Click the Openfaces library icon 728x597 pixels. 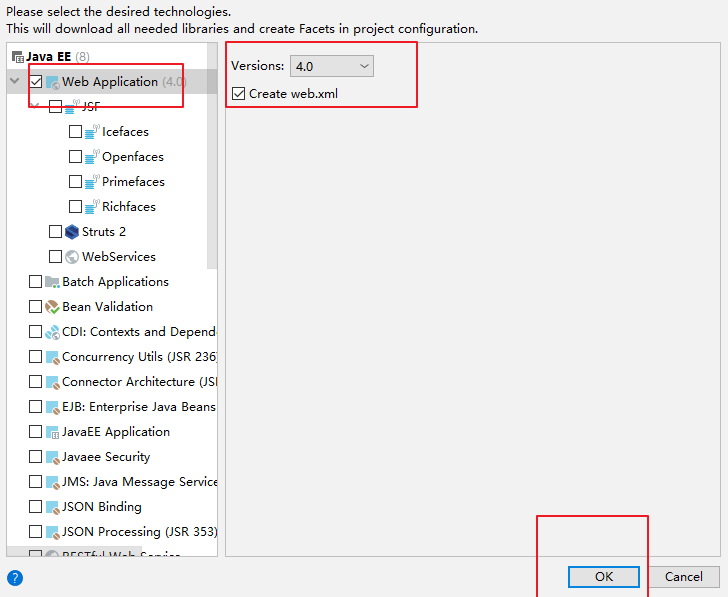tap(92, 157)
